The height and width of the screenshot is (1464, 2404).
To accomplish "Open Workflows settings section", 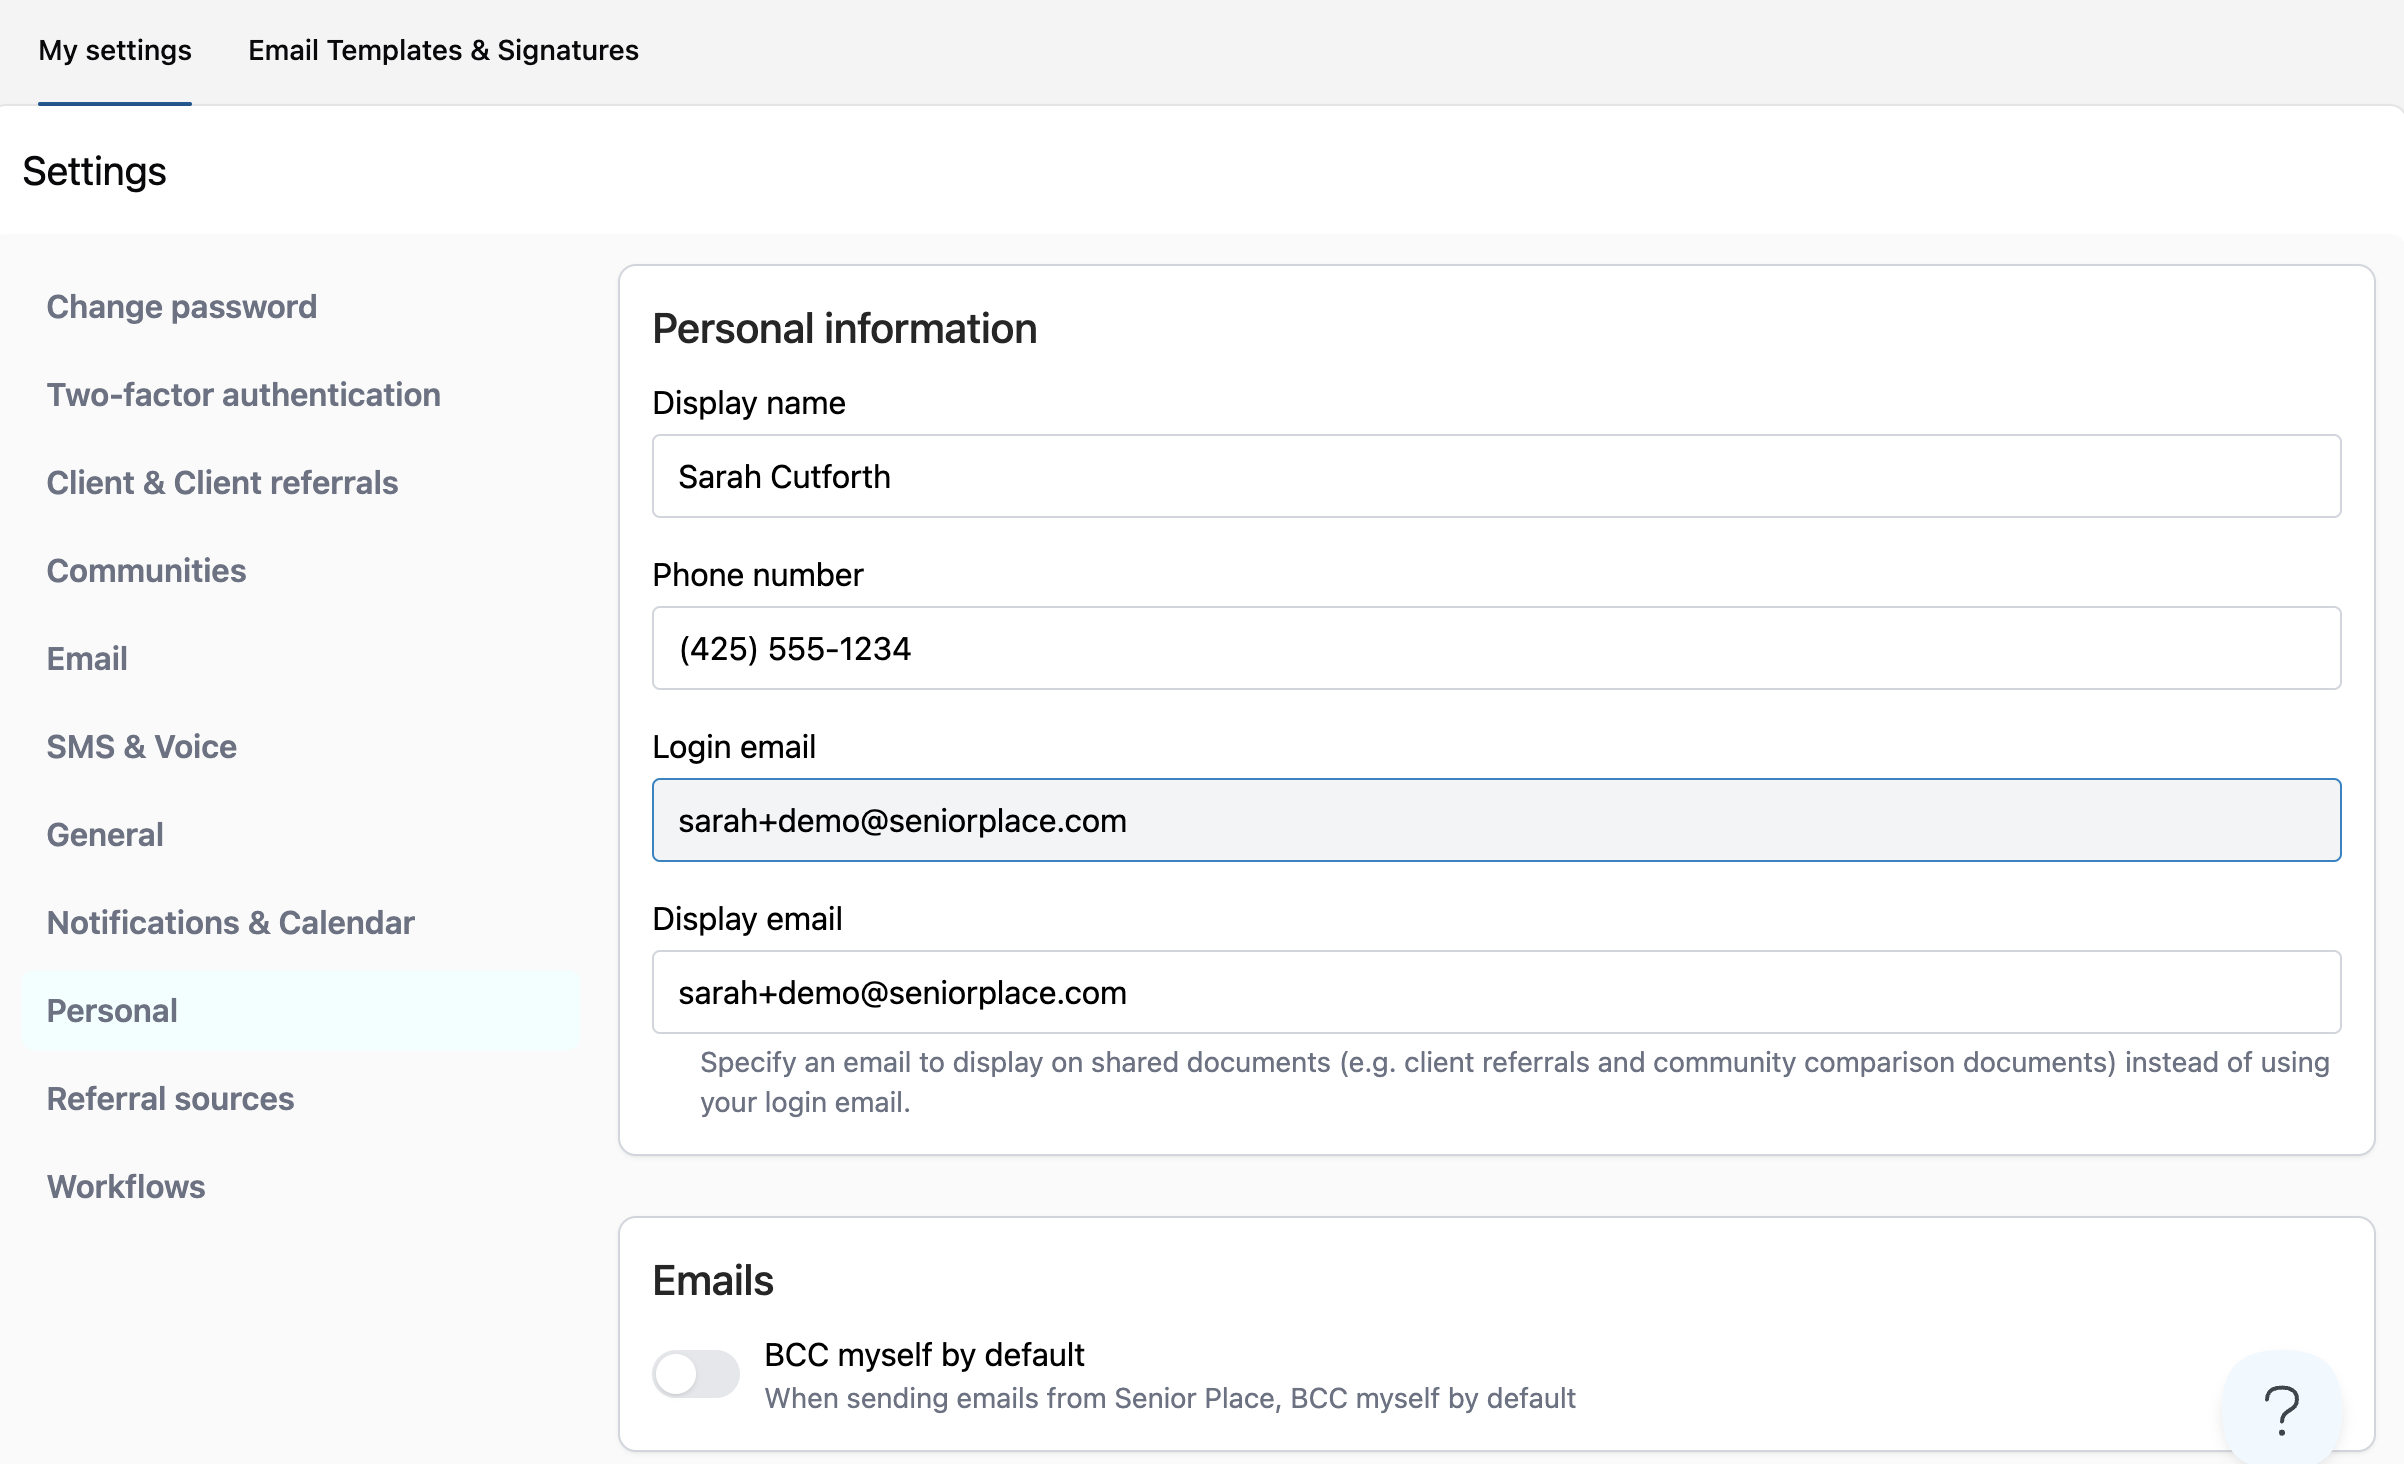I will pyautogui.click(x=126, y=1187).
